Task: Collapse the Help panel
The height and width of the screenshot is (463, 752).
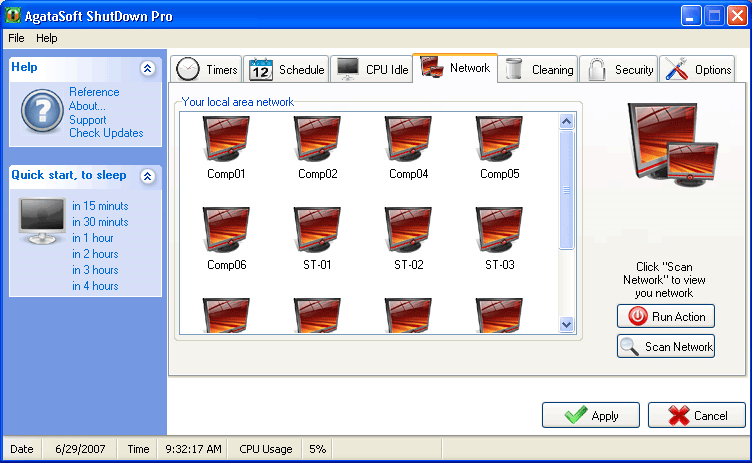Action: coord(148,68)
